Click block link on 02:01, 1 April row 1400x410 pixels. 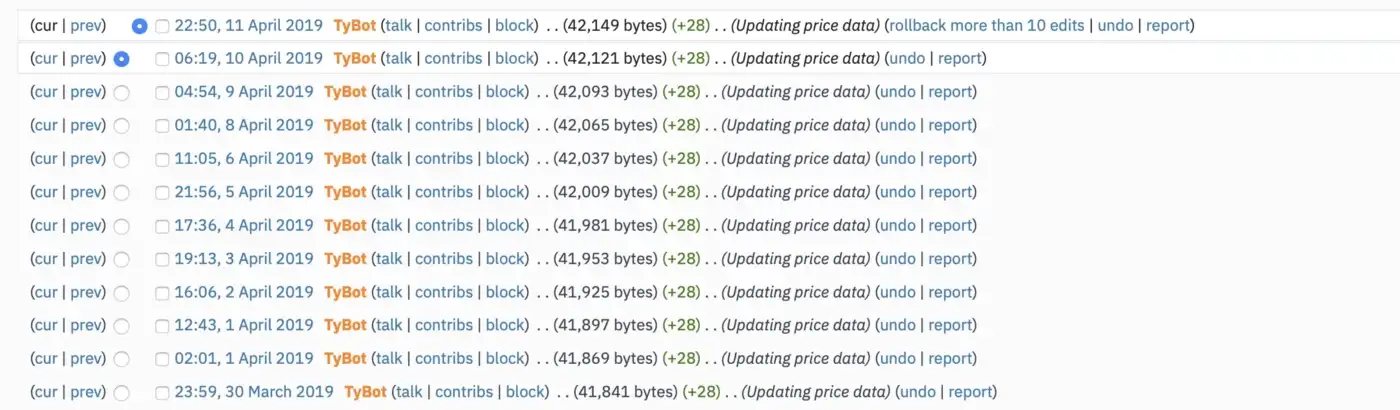click(x=506, y=358)
